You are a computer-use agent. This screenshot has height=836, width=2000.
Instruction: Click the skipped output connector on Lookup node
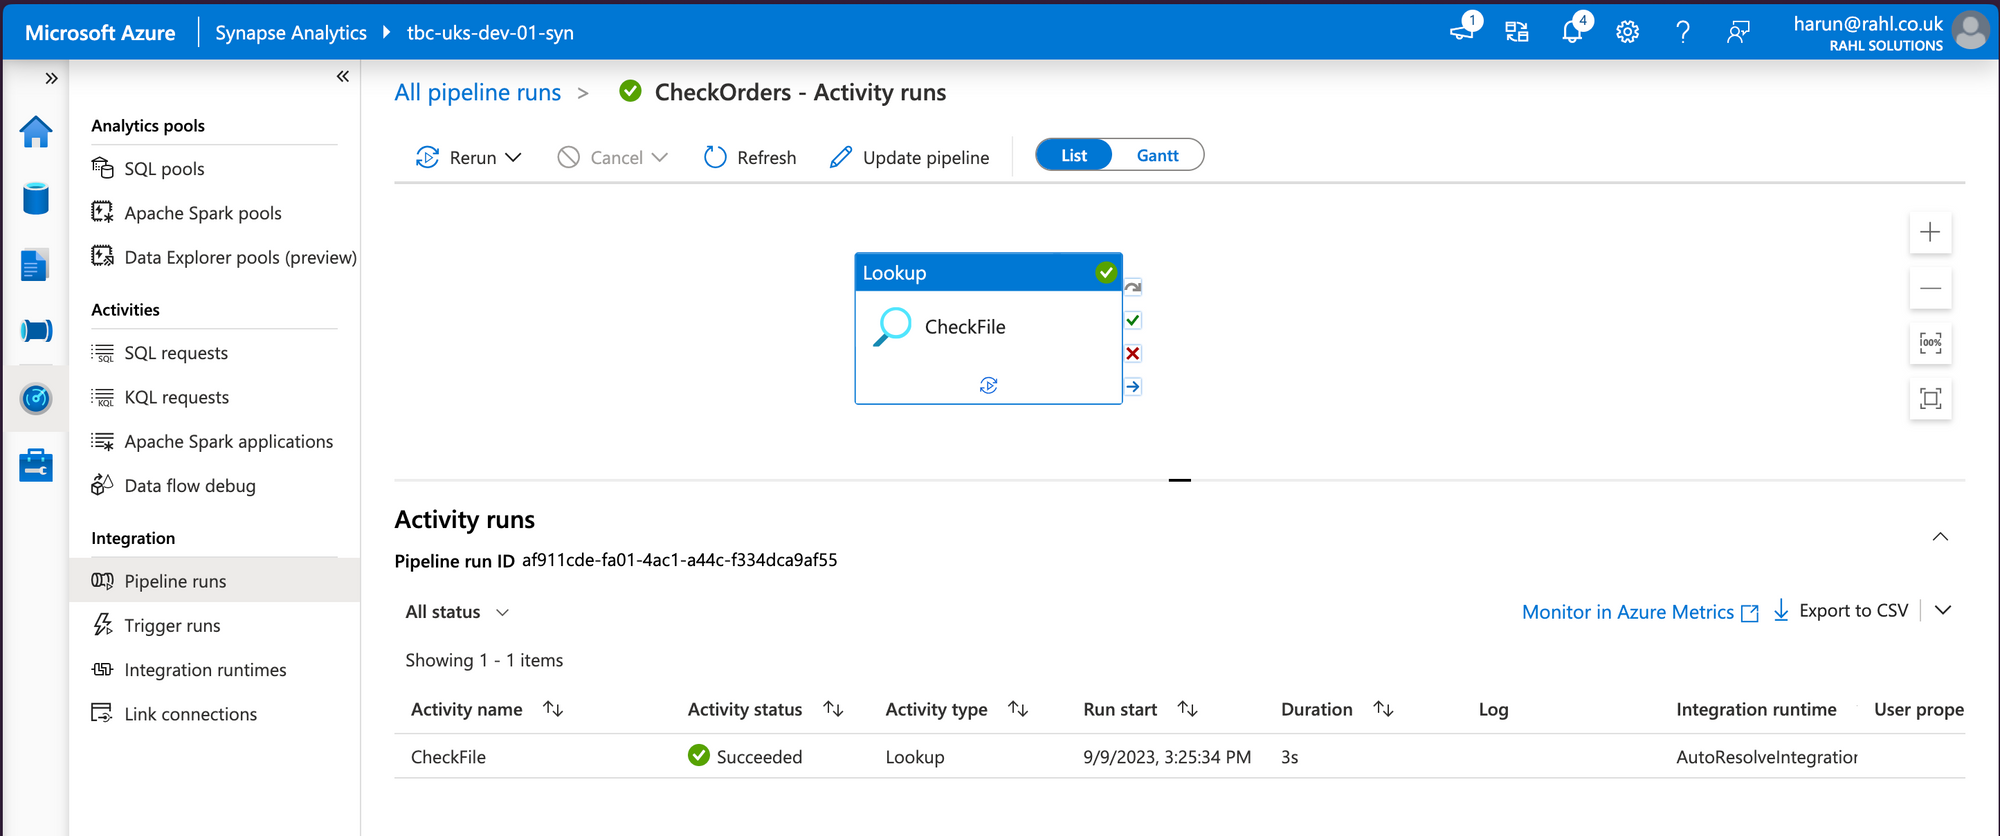tap(1133, 287)
